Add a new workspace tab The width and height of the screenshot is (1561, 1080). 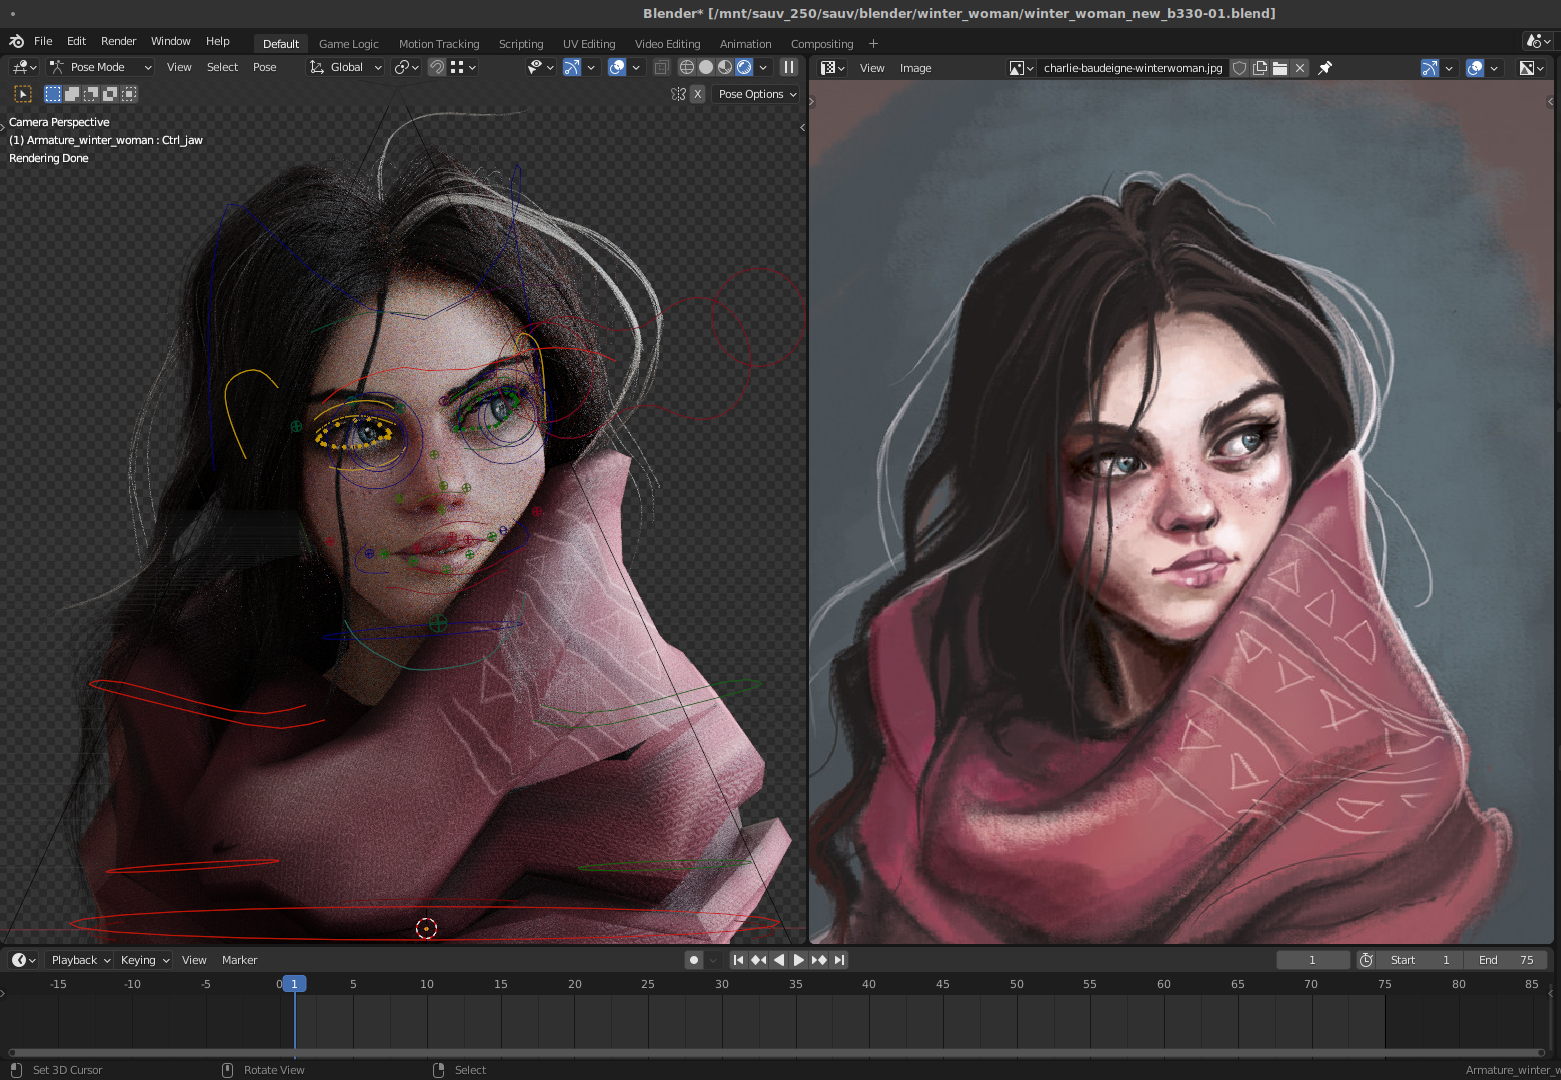click(873, 44)
